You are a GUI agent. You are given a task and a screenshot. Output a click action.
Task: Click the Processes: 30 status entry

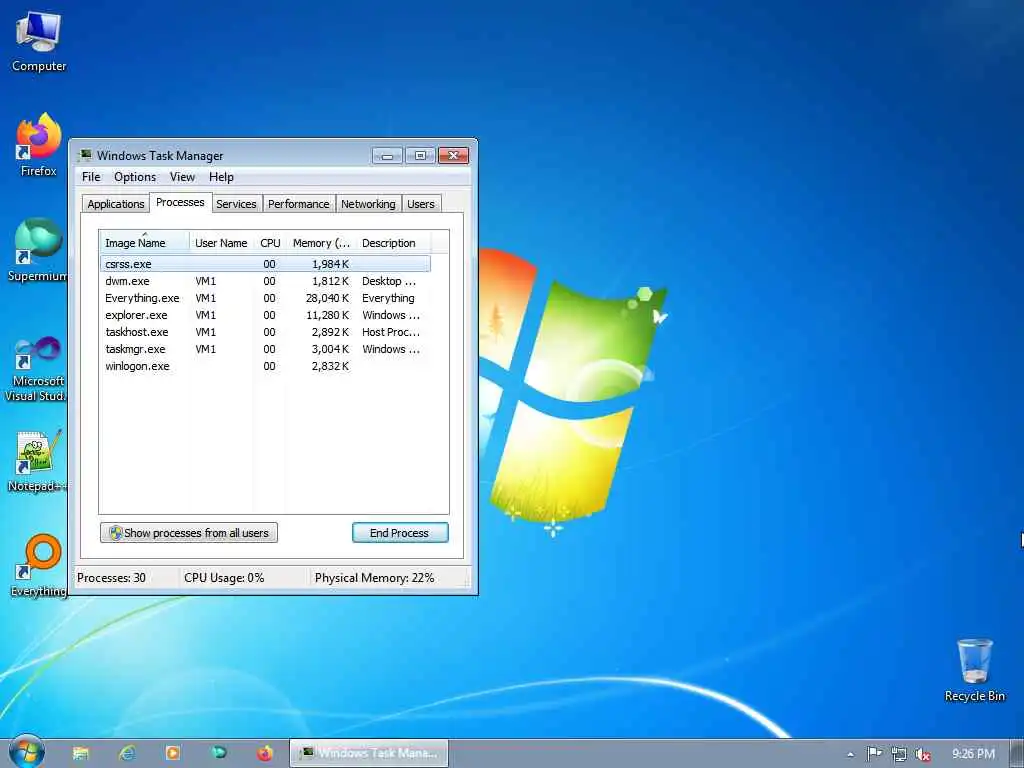click(x=111, y=578)
